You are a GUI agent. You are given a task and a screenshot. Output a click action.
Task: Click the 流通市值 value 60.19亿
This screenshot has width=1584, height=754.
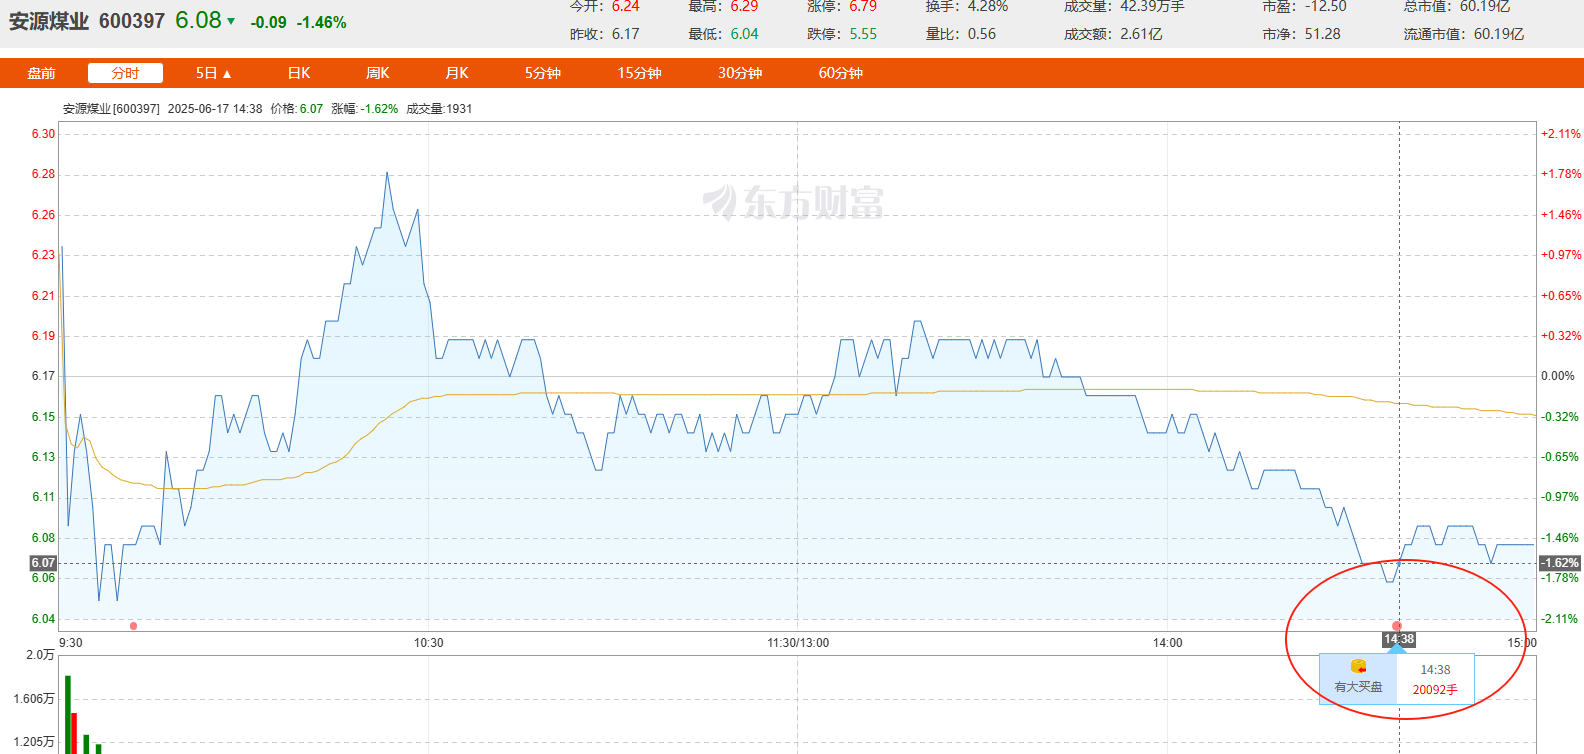(1499, 34)
